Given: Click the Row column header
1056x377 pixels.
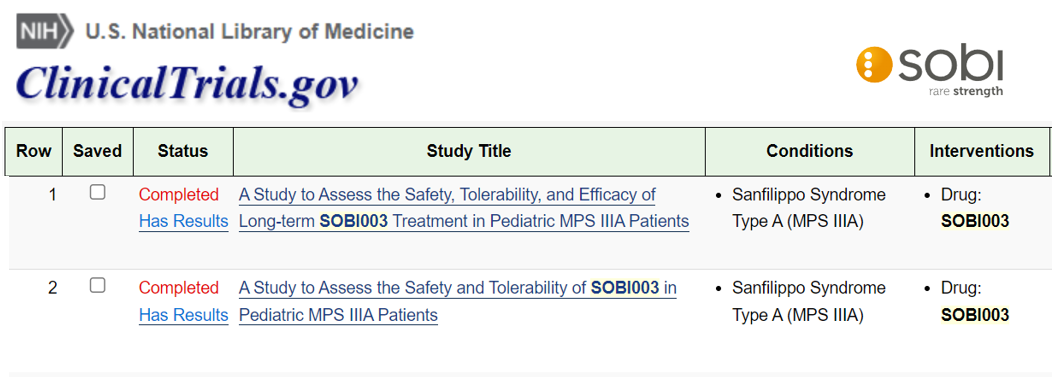Looking at the screenshot, I should pos(34,151).
